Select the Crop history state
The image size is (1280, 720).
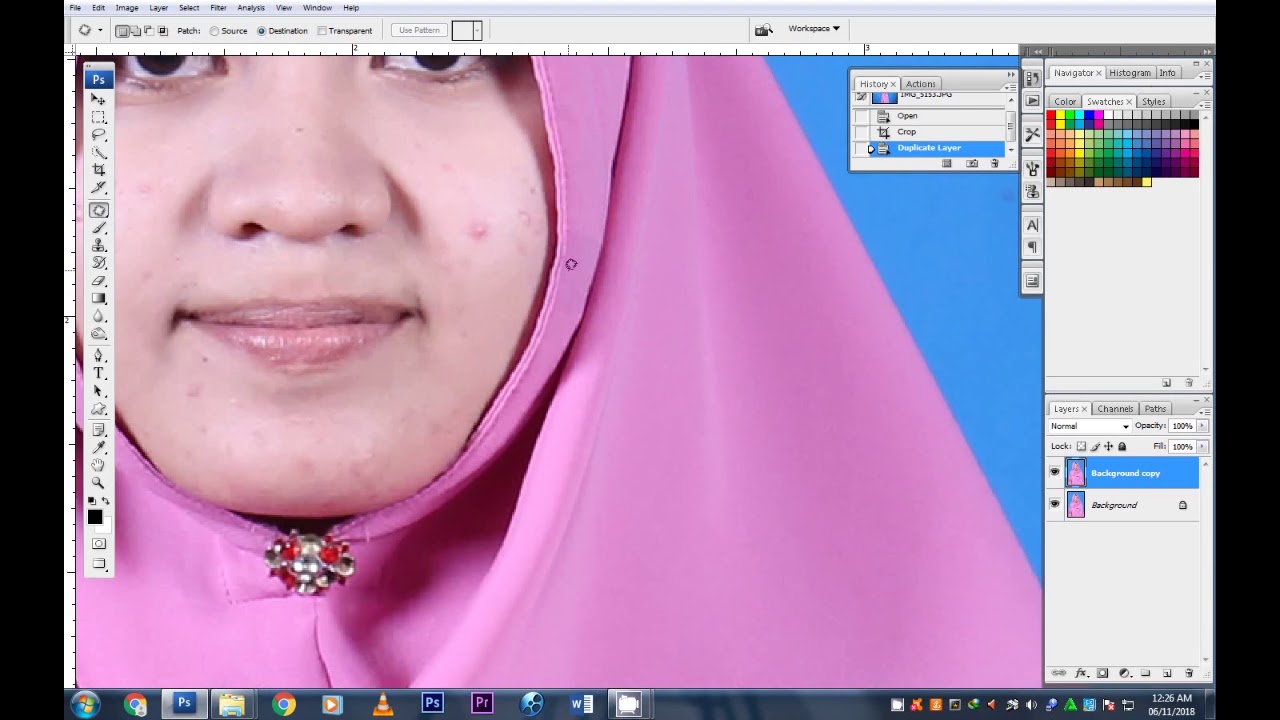click(930, 132)
